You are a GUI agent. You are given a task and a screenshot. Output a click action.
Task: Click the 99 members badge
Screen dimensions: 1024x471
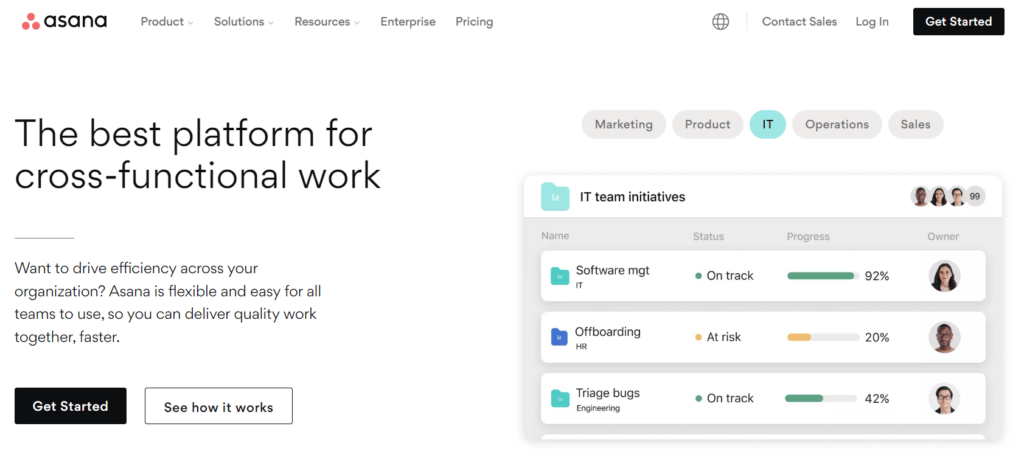pyautogui.click(x=975, y=196)
